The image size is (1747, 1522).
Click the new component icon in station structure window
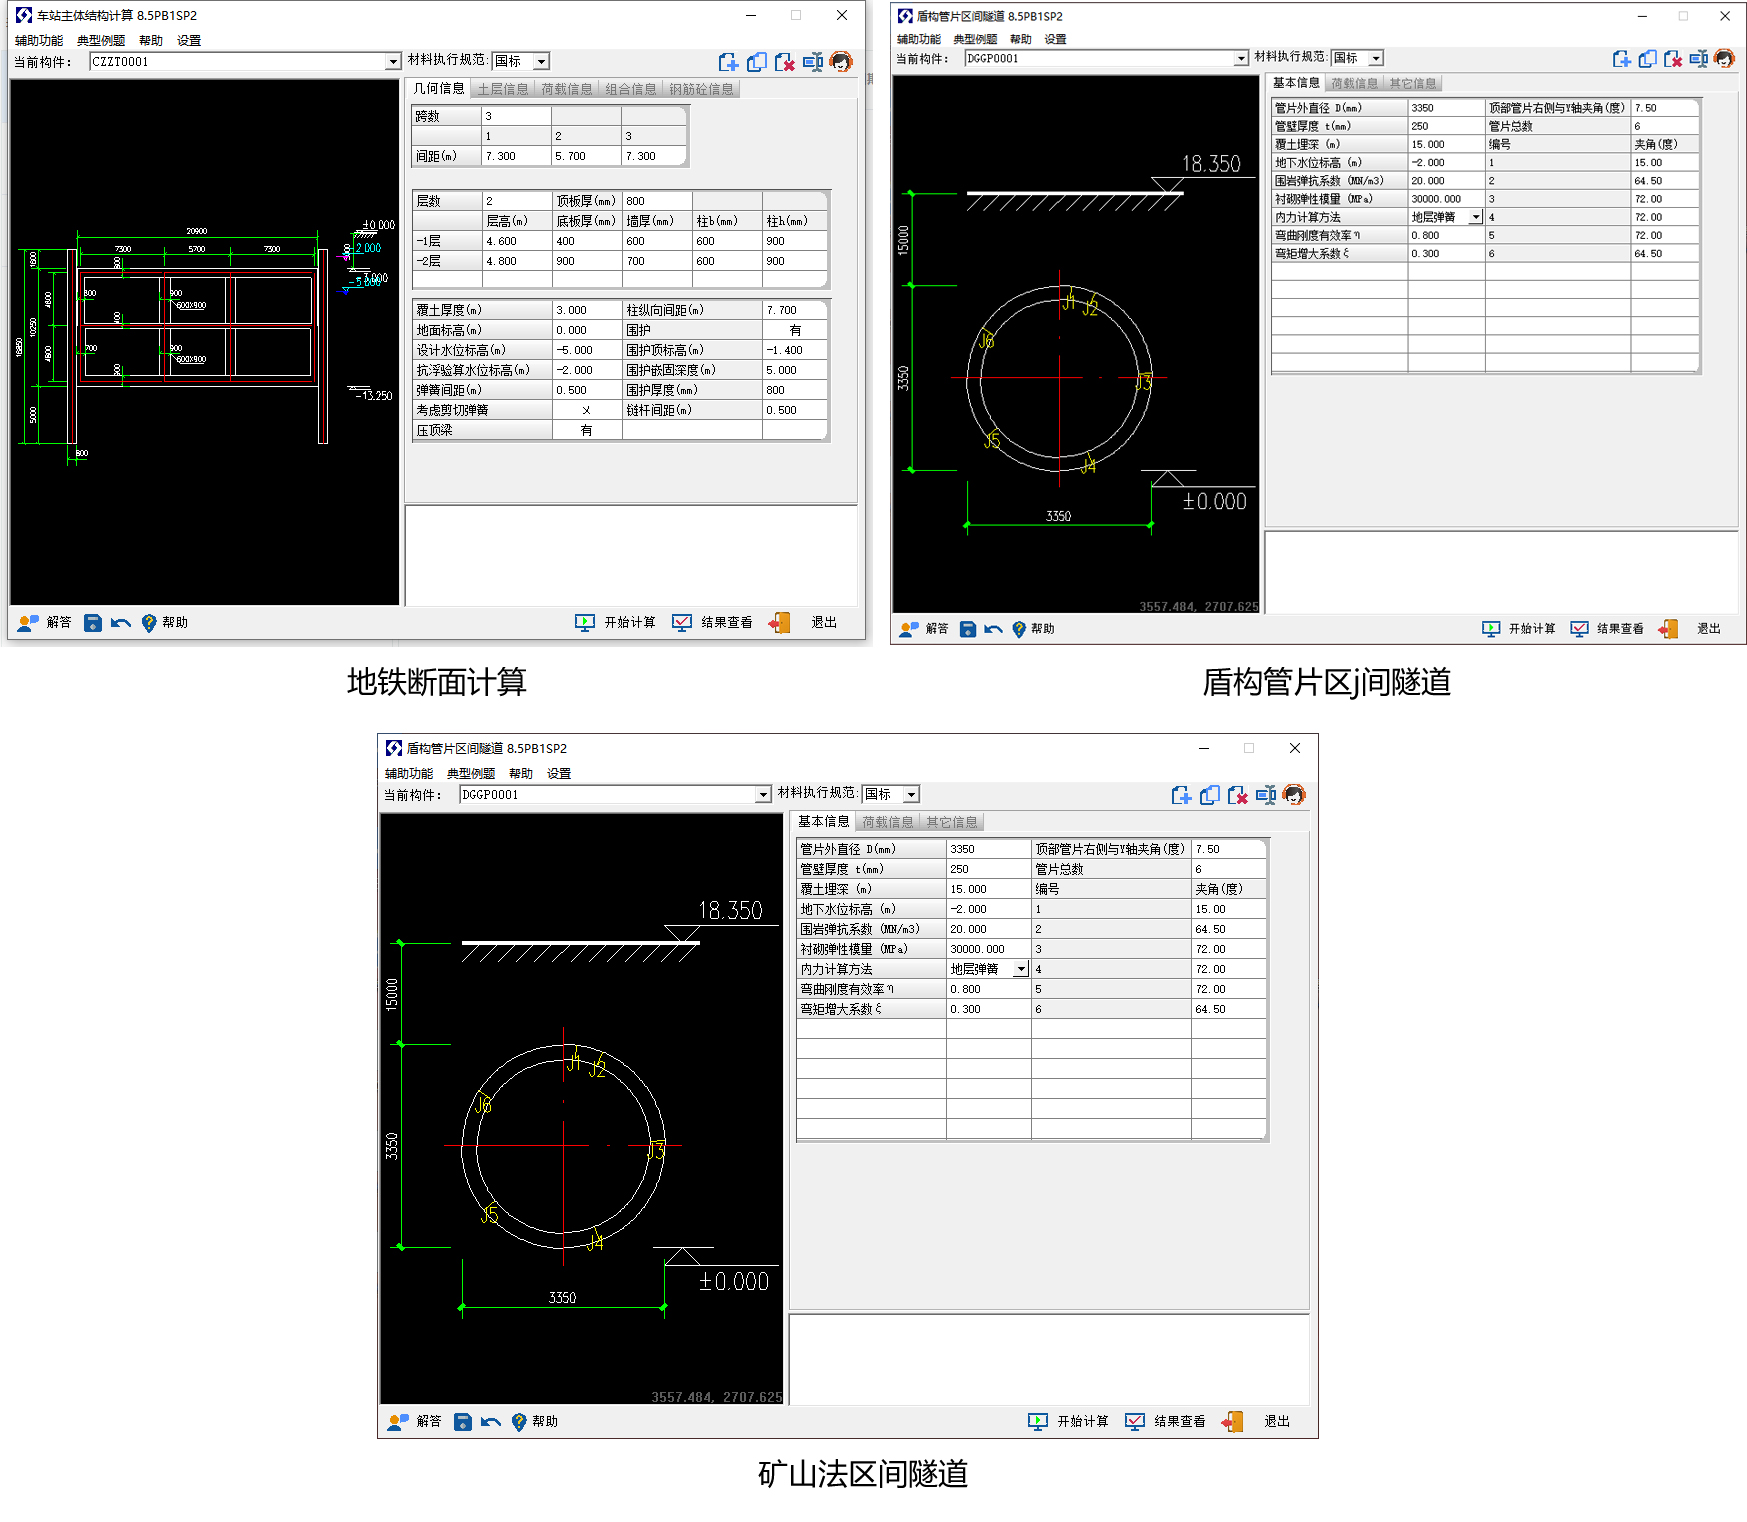tap(728, 62)
